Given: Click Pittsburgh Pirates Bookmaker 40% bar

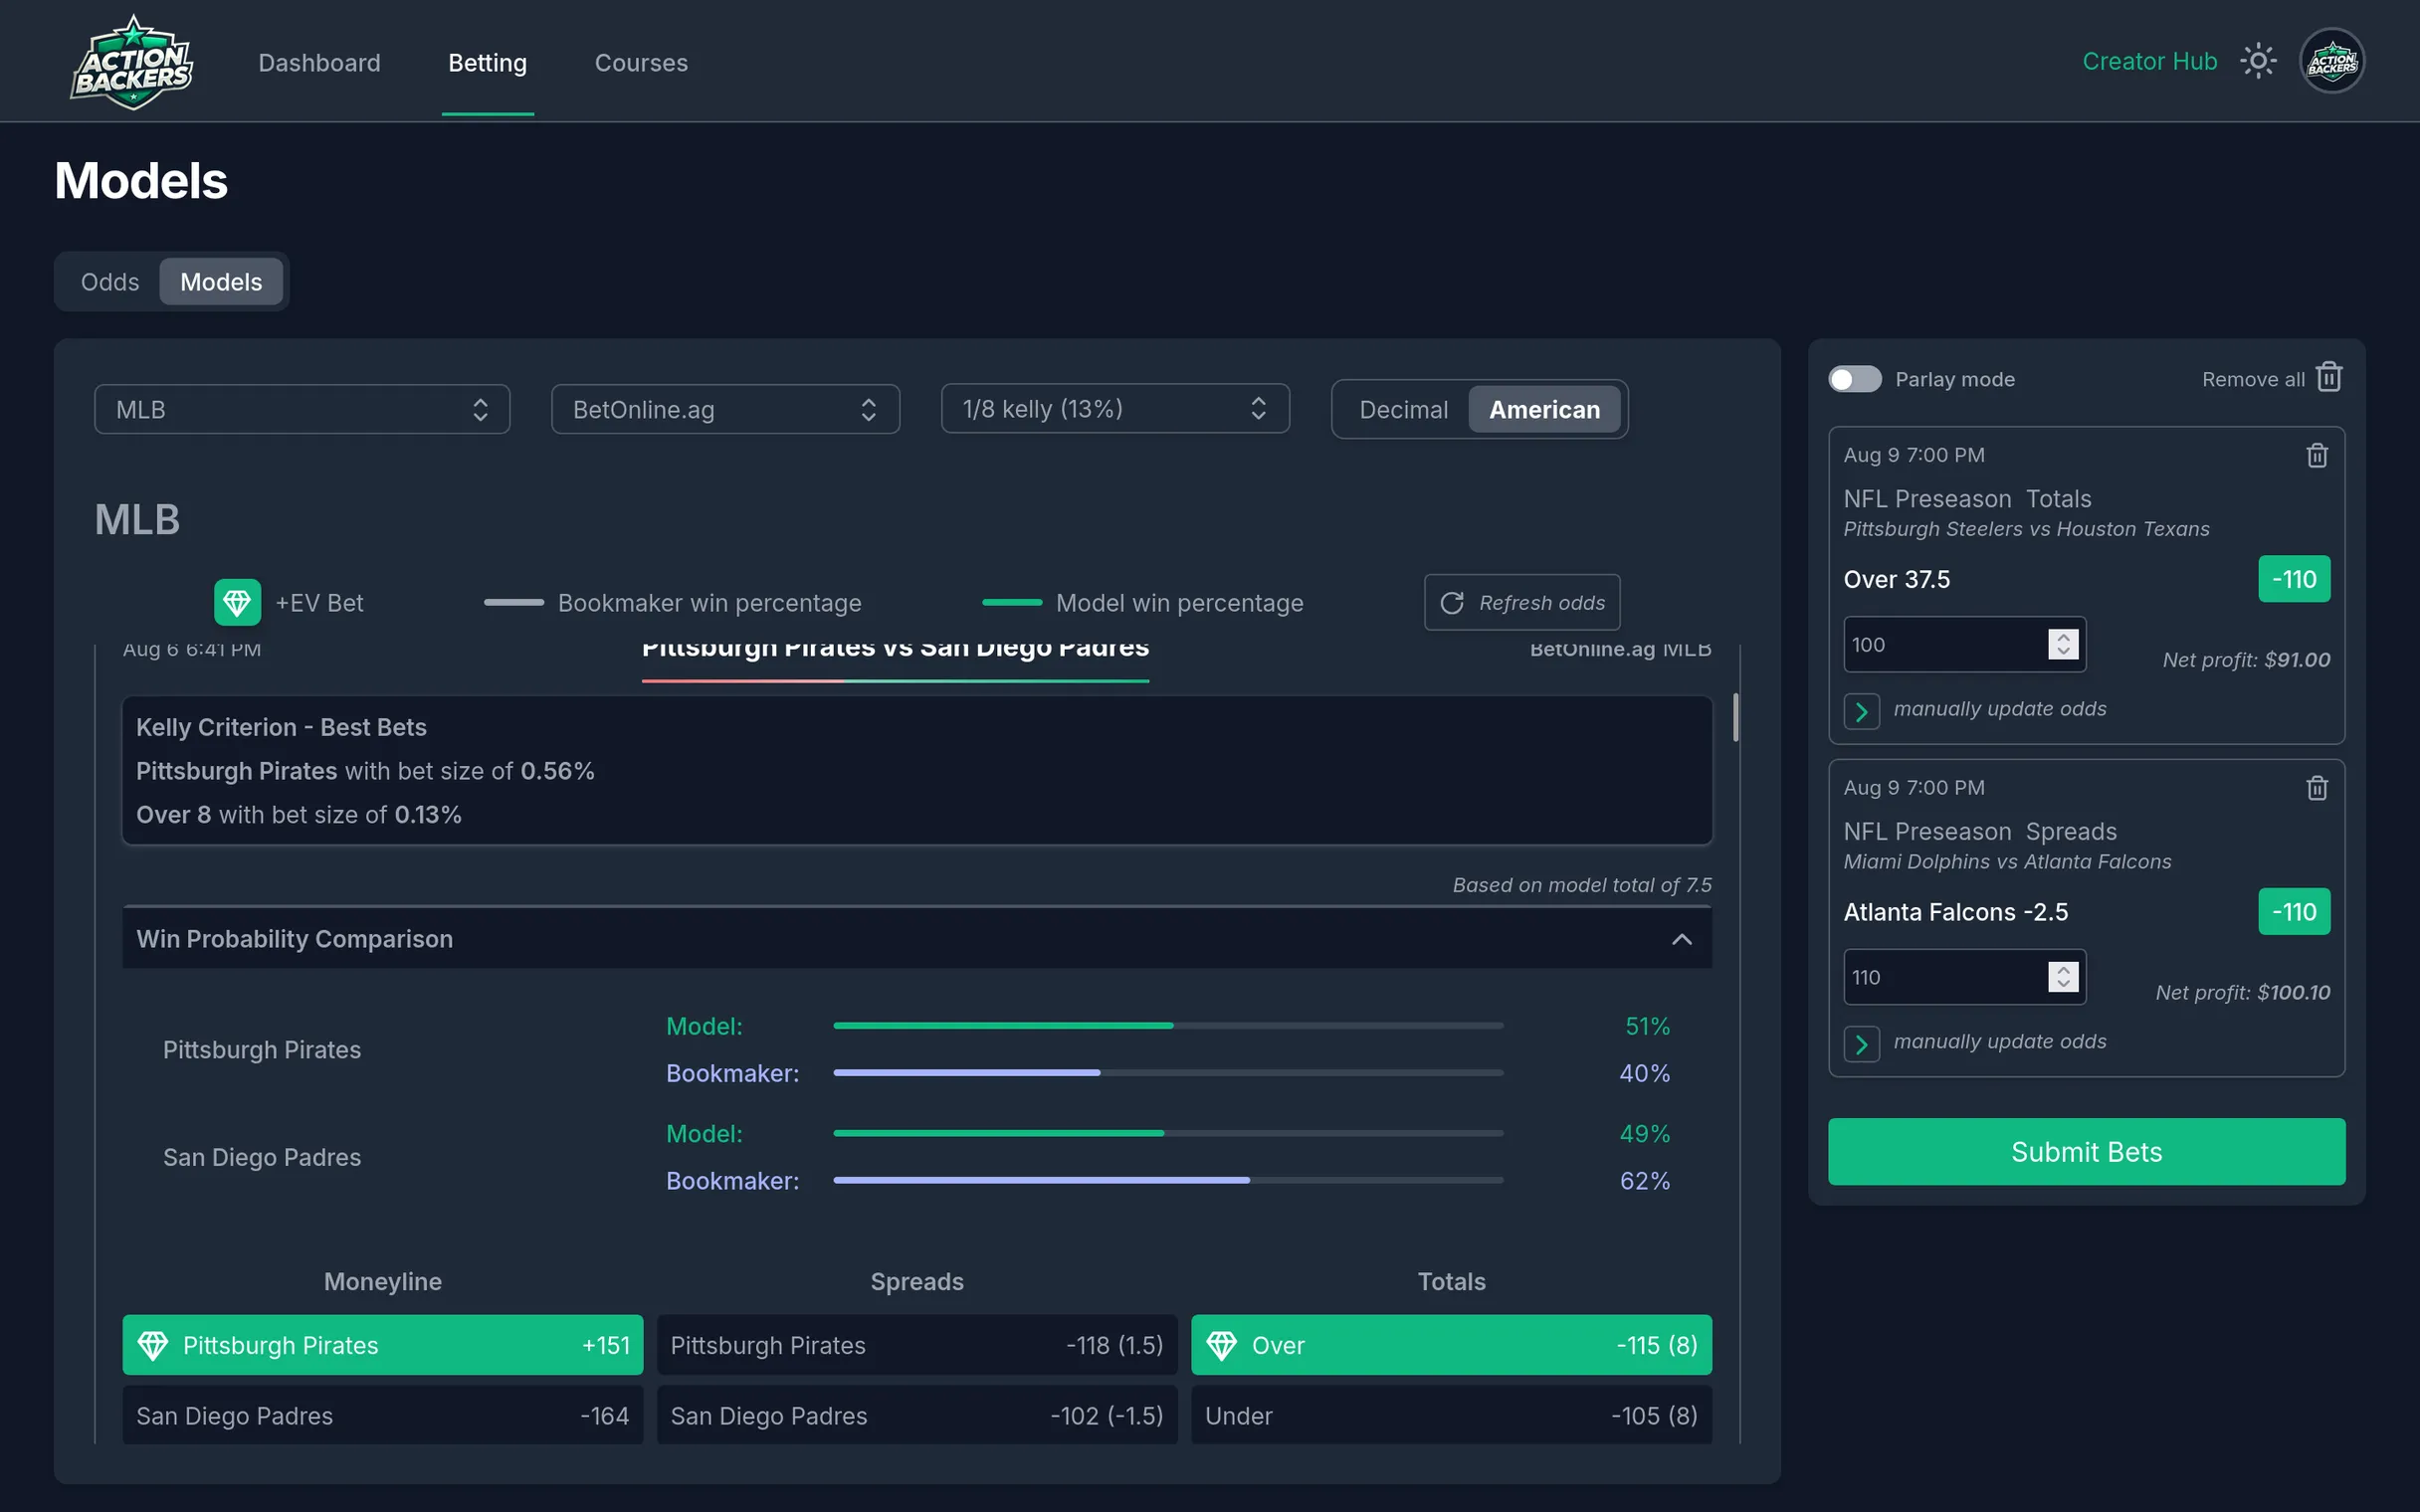Looking at the screenshot, I should point(1168,1073).
